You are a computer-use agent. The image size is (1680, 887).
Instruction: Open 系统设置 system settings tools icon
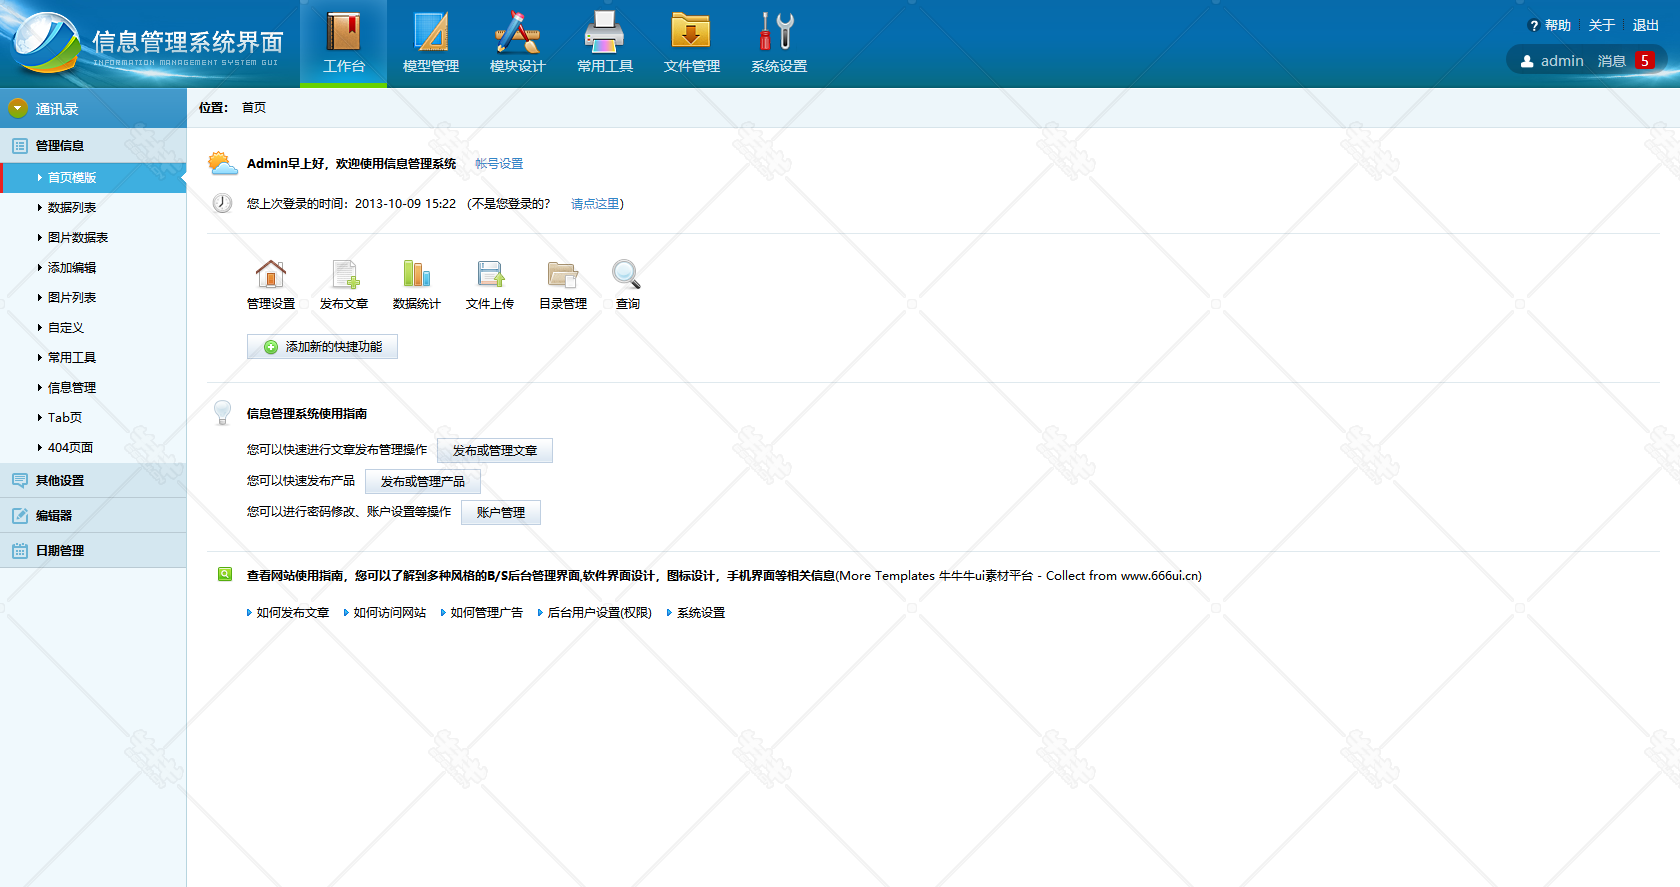click(x=778, y=33)
